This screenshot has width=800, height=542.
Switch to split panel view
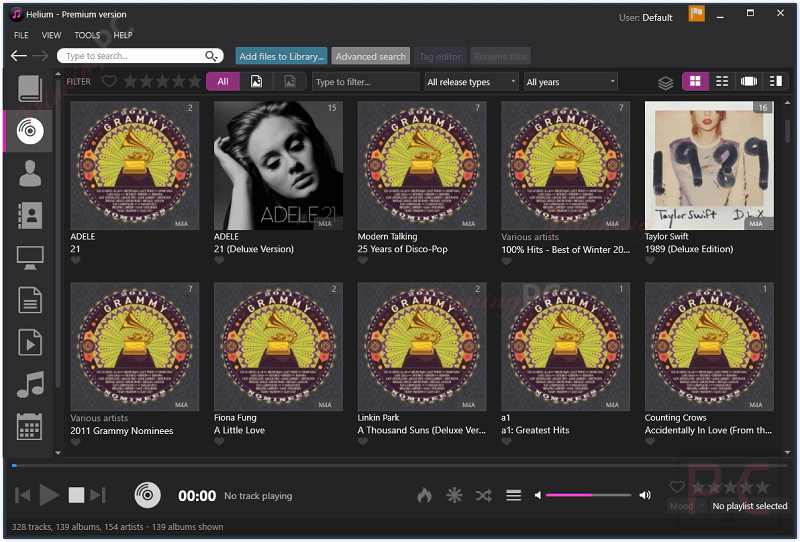click(776, 81)
